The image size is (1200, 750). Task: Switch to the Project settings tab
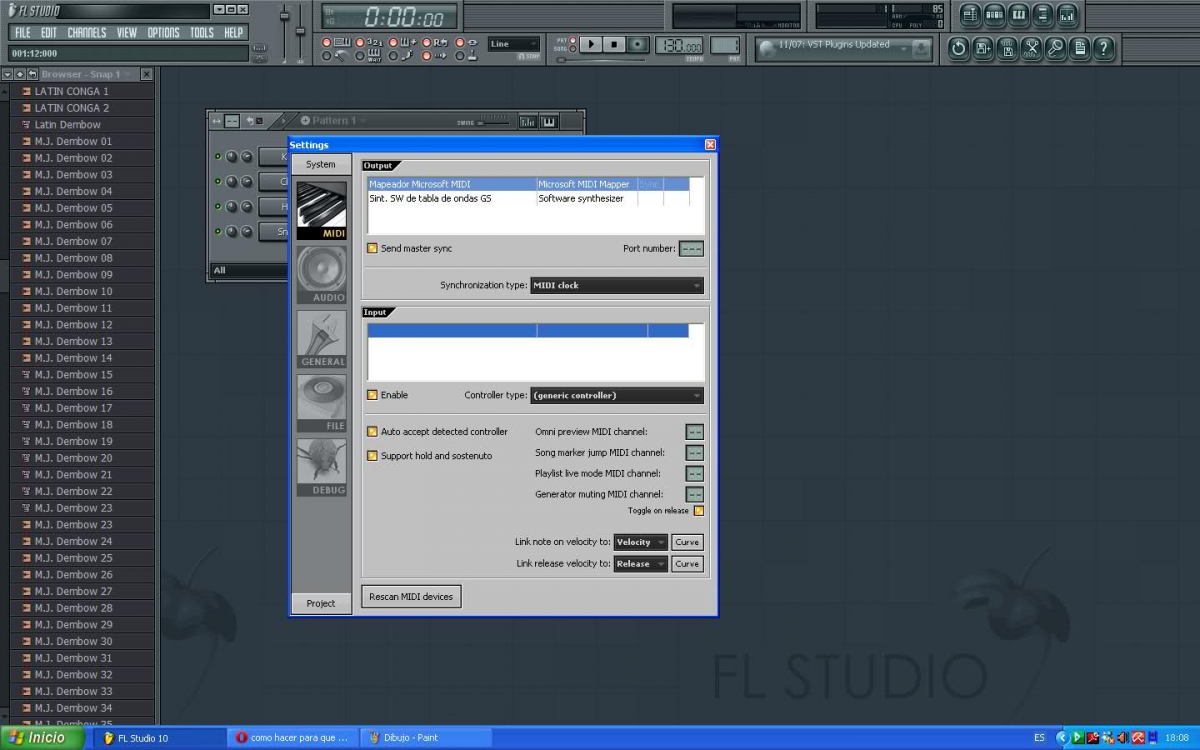click(321, 603)
